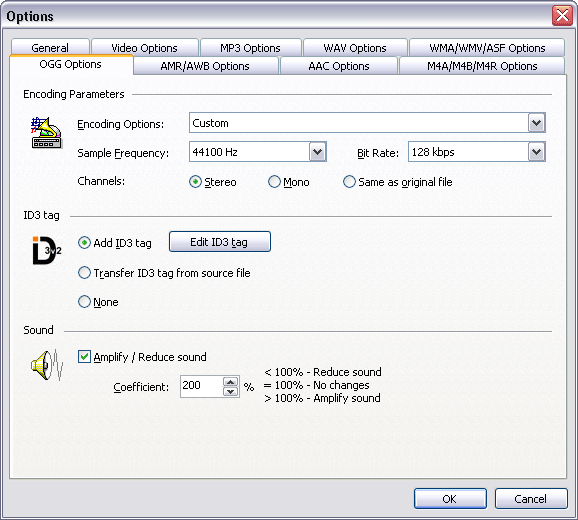Open the AMR/AWB Options tab
The image size is (578, 520).
click(x=205, y=66)
